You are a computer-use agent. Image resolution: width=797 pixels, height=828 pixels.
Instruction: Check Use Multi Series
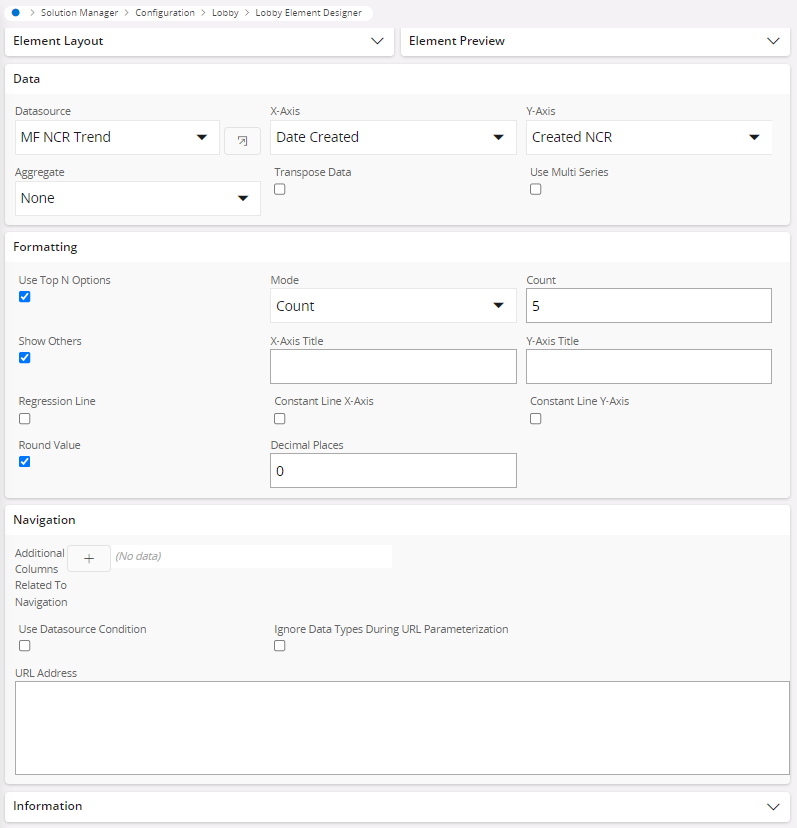click(535, 189)
